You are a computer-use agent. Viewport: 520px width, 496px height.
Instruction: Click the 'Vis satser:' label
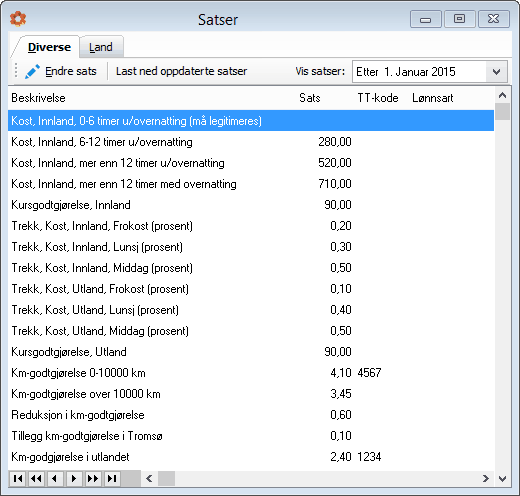[320, 71]
